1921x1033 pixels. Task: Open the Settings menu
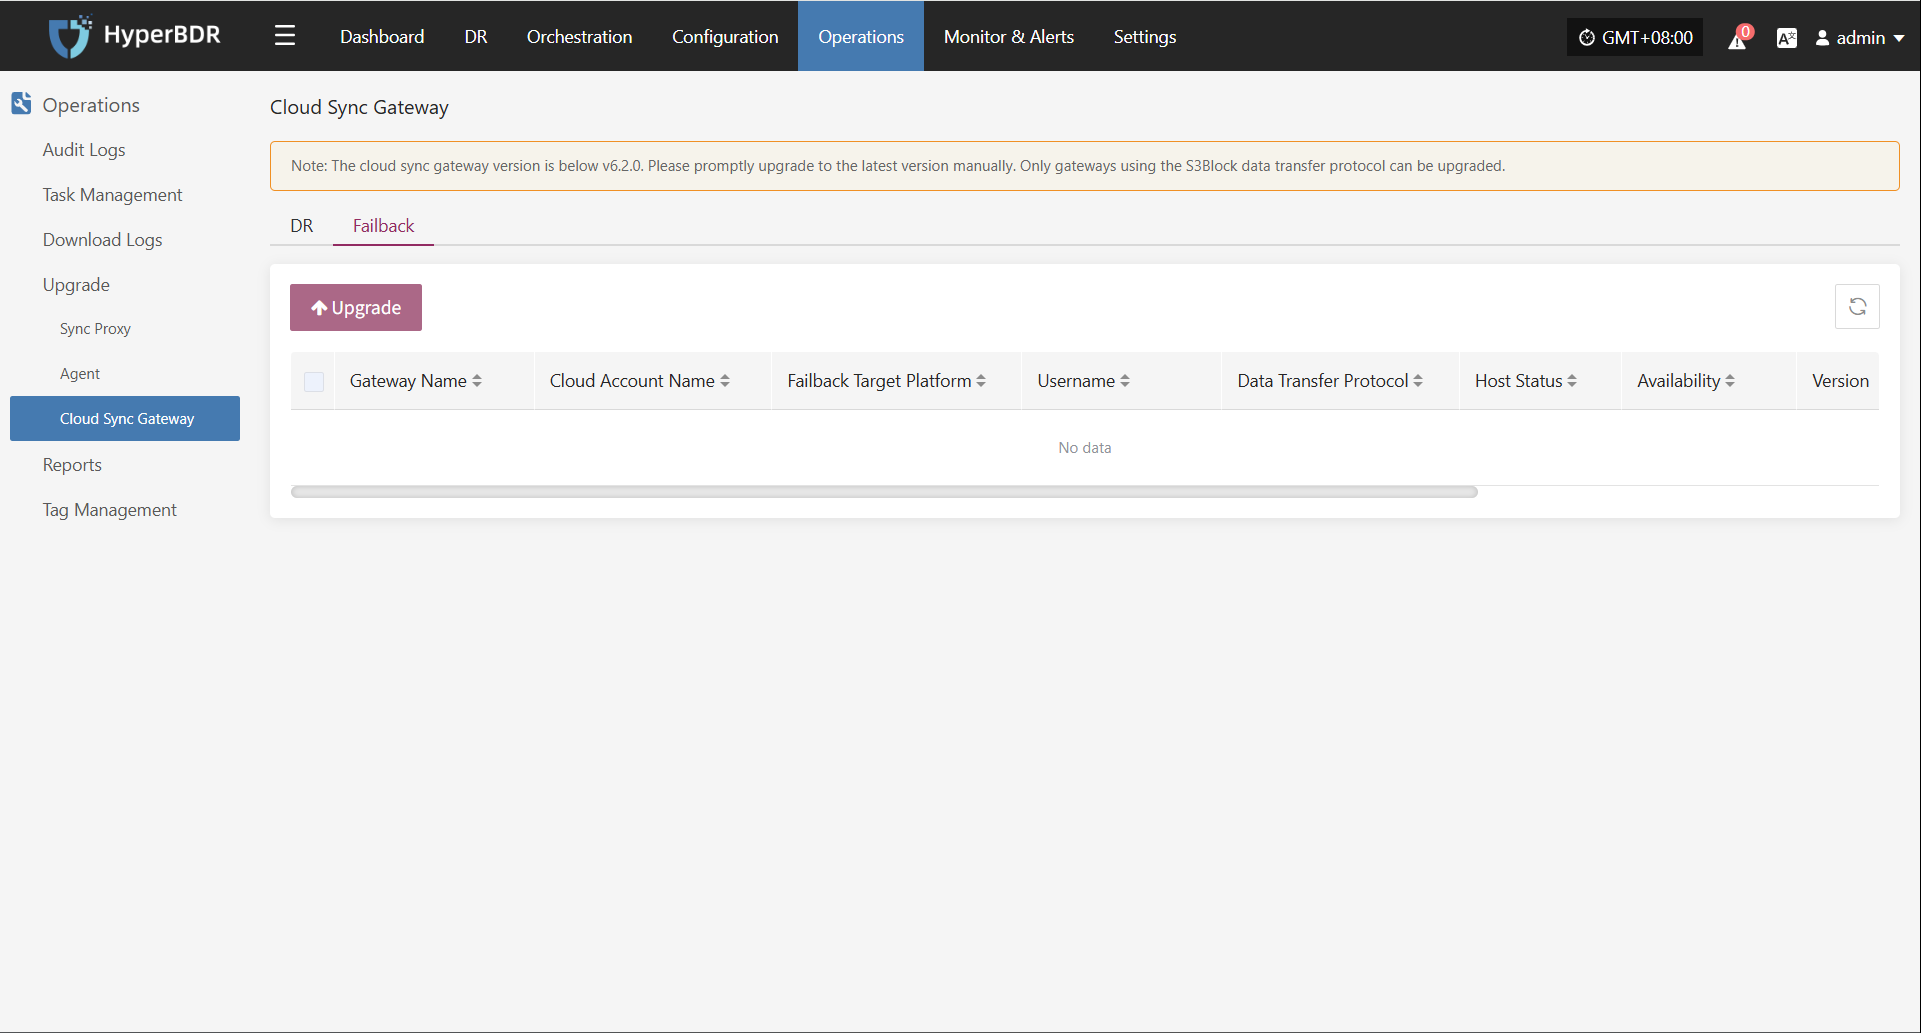click(1145, 36)
